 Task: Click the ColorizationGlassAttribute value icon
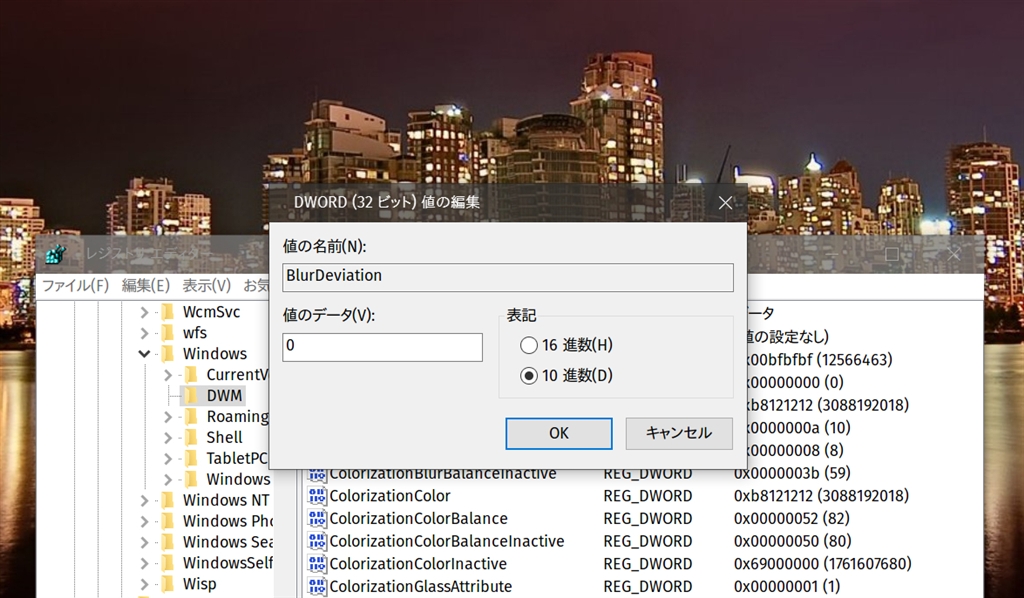[317, 586]
